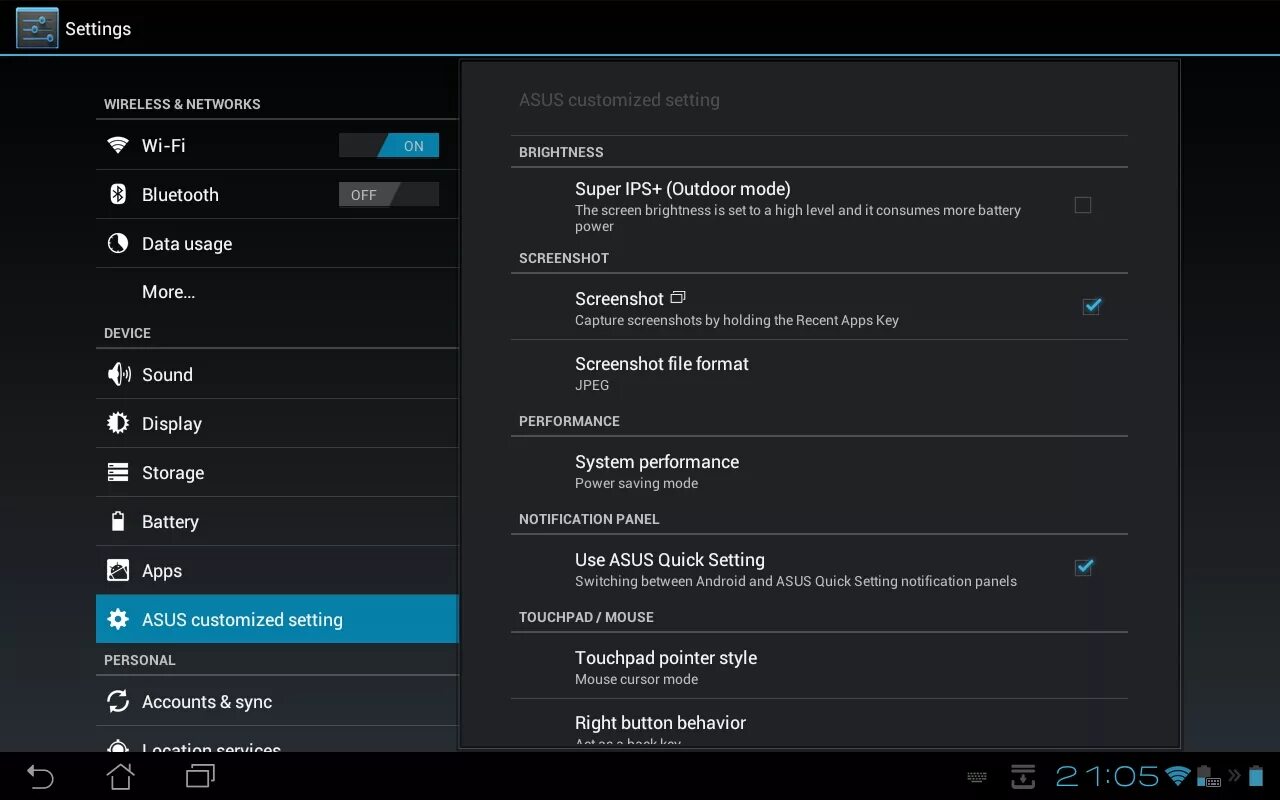1280x800 pixels.
Task: Open Right button behavior chooser
Action: 819,724
